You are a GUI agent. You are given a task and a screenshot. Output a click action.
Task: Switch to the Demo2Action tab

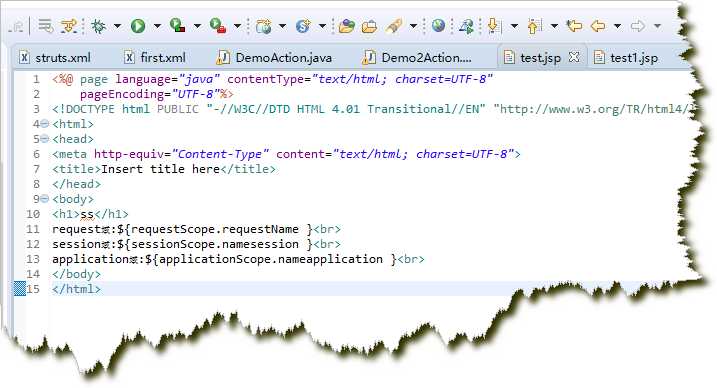point(417,58)
